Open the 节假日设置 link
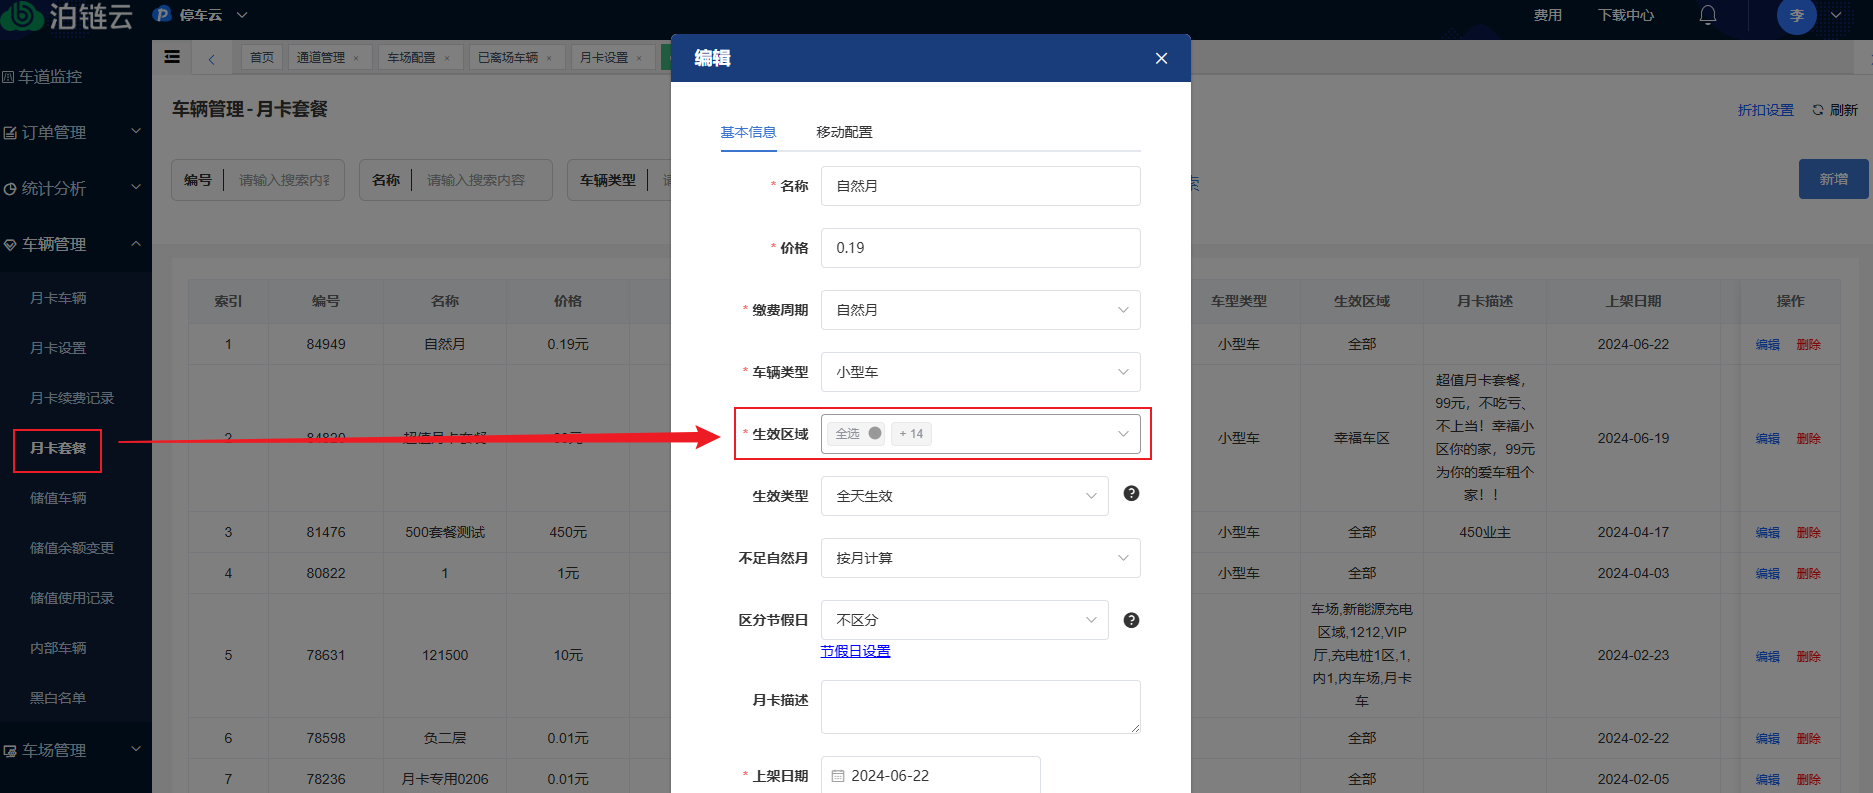The image size is (1873, 793). pyautogui.click(x=855, y=651)
